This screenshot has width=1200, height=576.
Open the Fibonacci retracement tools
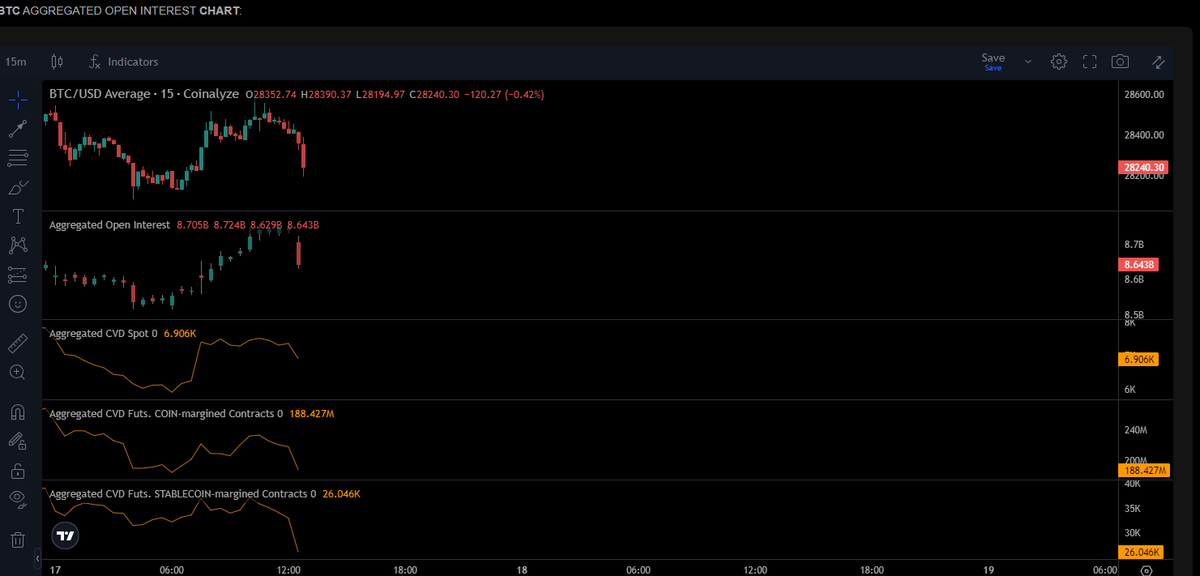coord(18,158)
